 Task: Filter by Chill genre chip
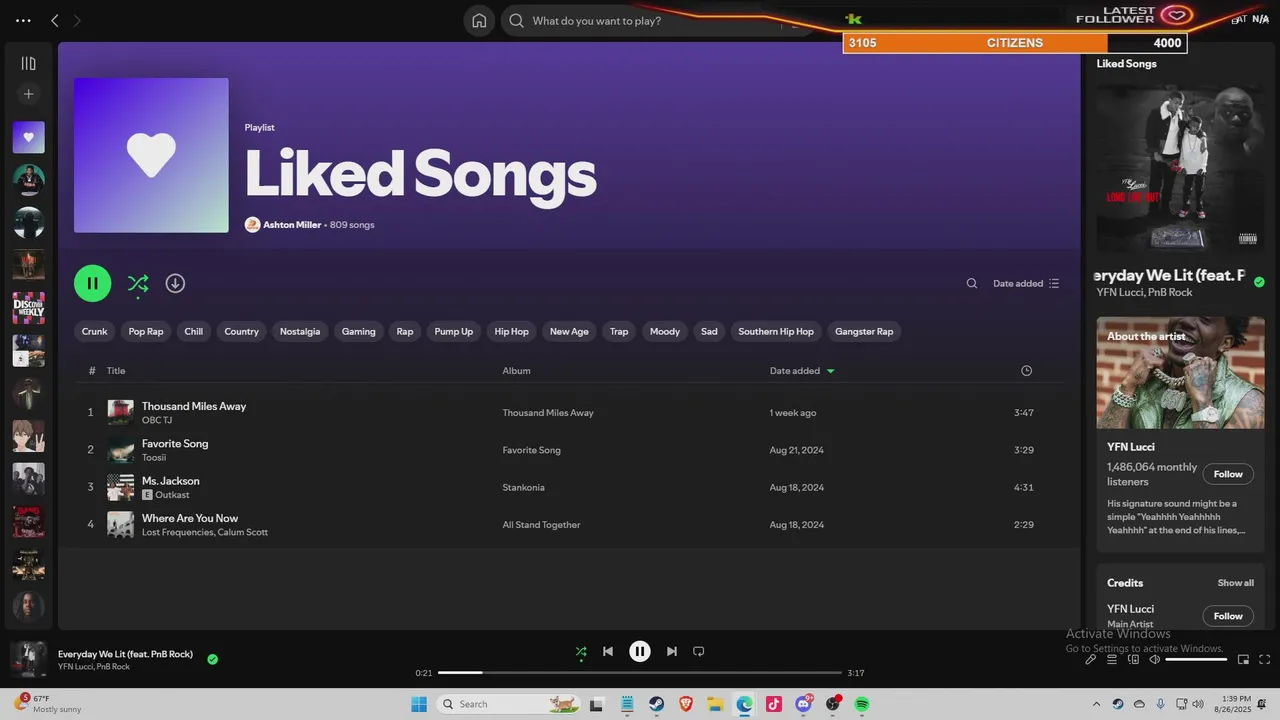[194, 331]
